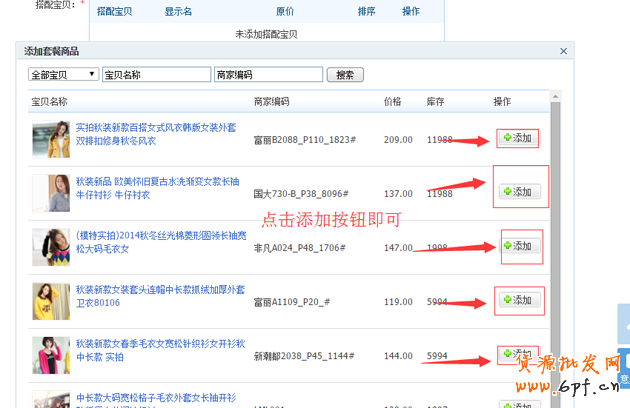Open the 全部宝贝 category dropdown

pos(64,75)
